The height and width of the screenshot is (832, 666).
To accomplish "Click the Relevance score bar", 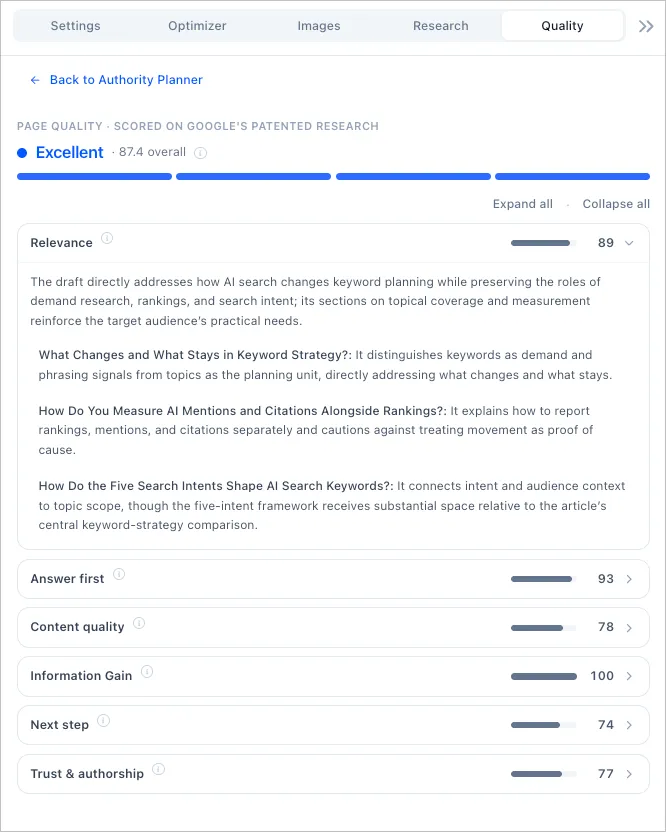I will point(543,243).
